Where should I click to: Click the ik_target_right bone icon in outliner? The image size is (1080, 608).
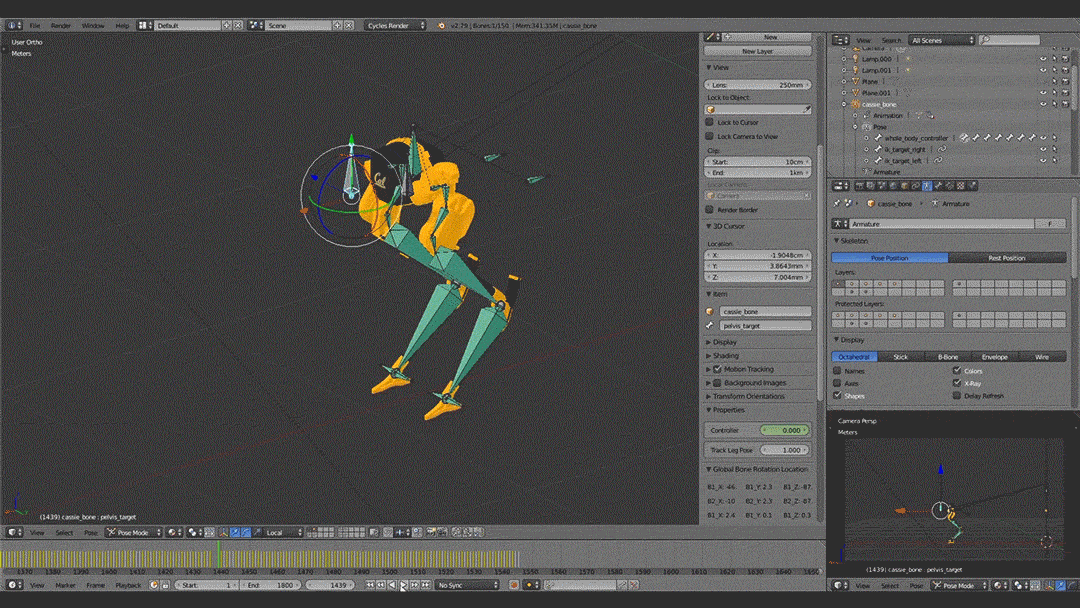pyautogui.click(x=878, y=149)
